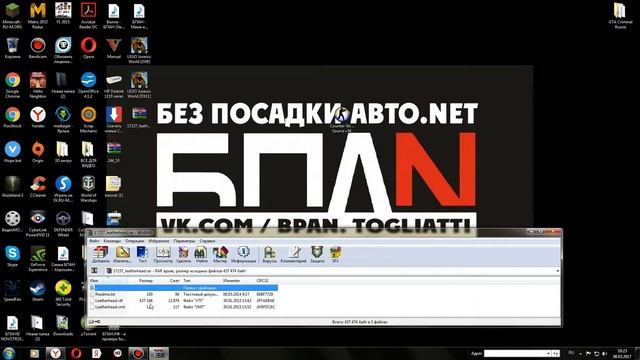Open the GTA Criminal Russia desktop folder

(x=620, y=16)
